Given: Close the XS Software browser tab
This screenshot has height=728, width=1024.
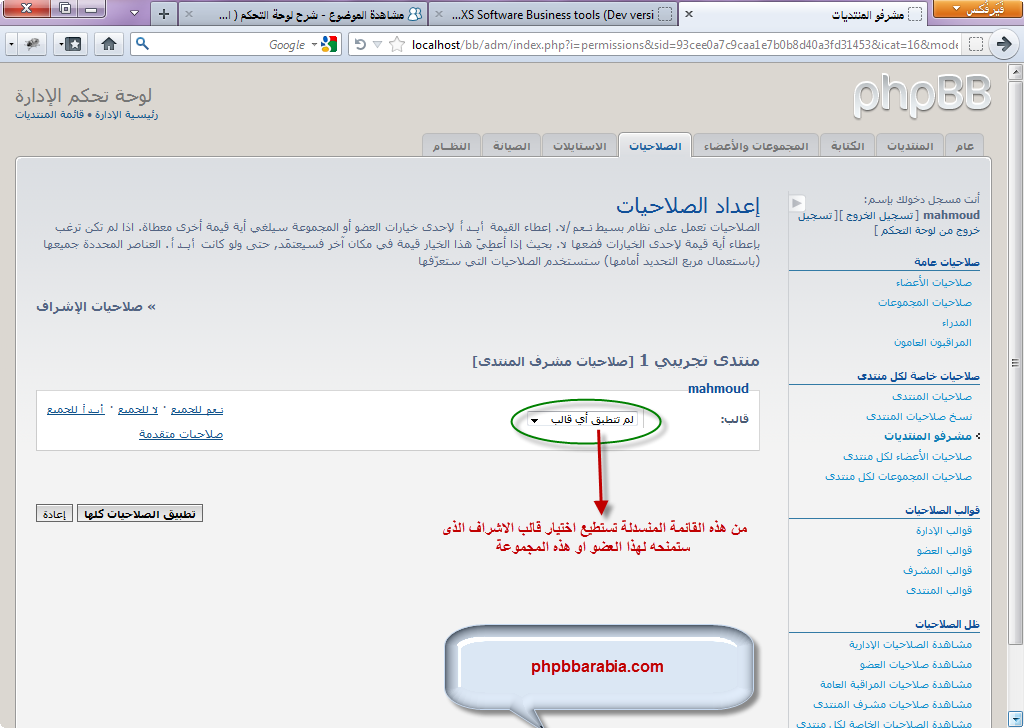Looking at the screenshot, I should click(x=439, y=14).
